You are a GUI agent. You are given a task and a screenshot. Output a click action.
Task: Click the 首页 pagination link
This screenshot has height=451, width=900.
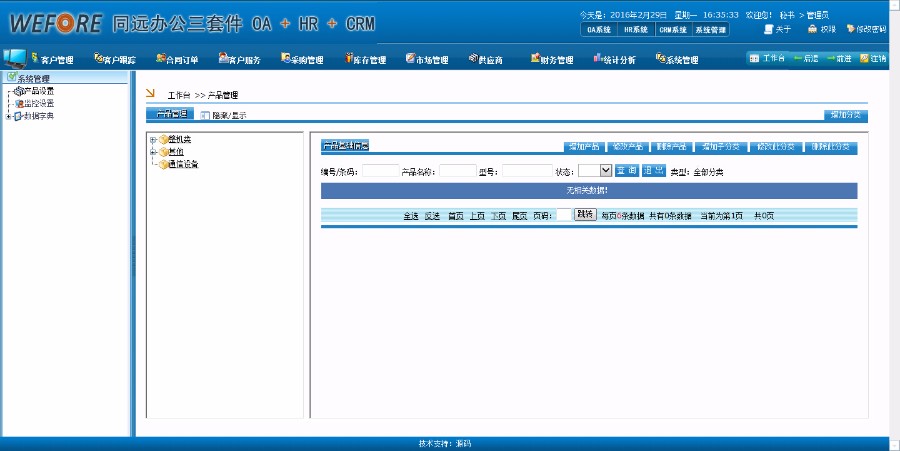coord(456,216)
